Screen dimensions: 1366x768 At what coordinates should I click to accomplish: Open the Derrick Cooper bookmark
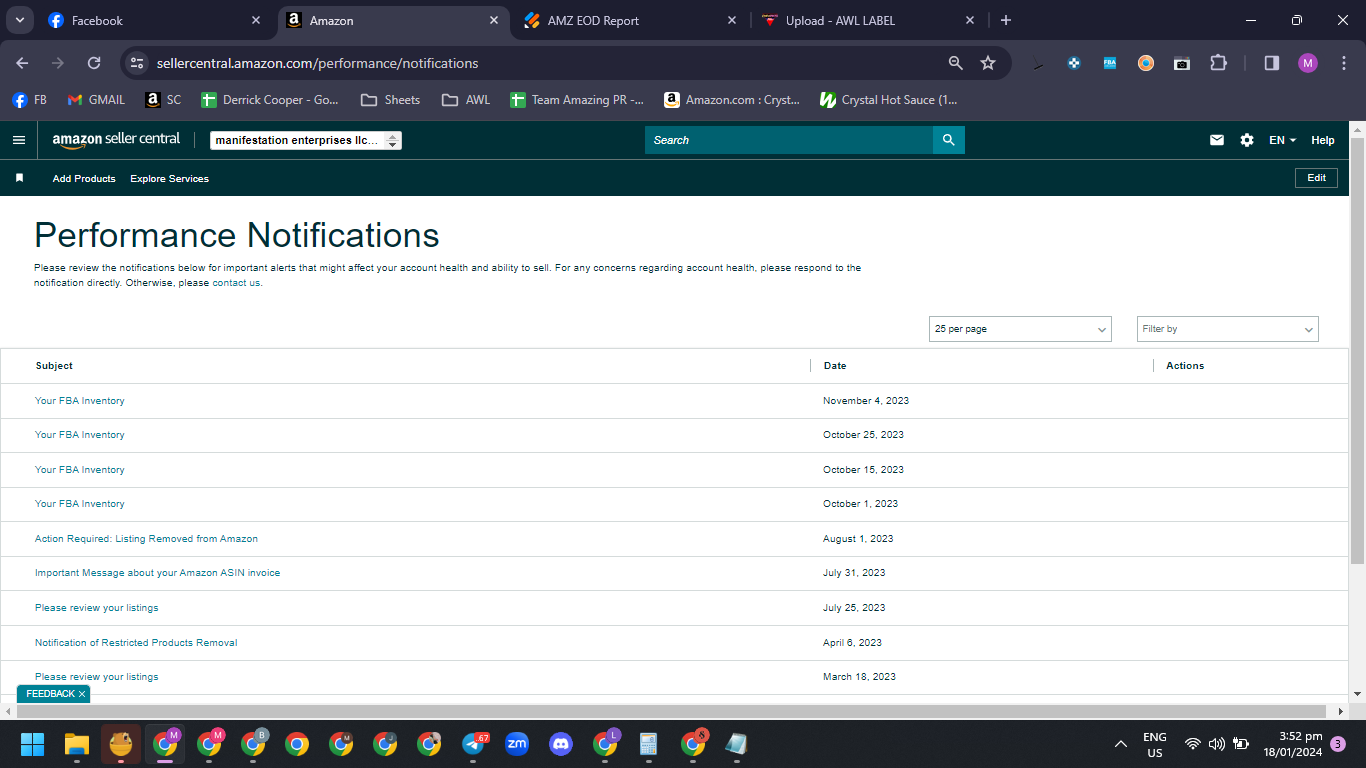[x=270, y=100]
